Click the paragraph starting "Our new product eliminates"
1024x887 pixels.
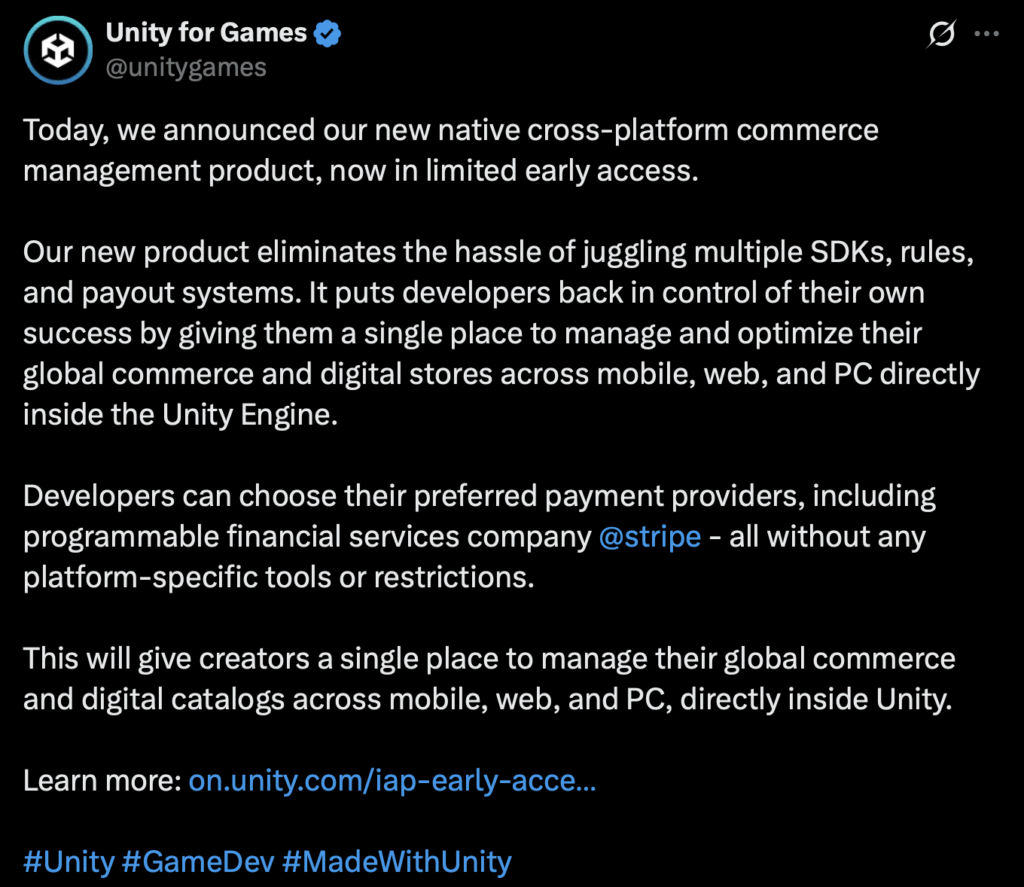tap(500, 333)
